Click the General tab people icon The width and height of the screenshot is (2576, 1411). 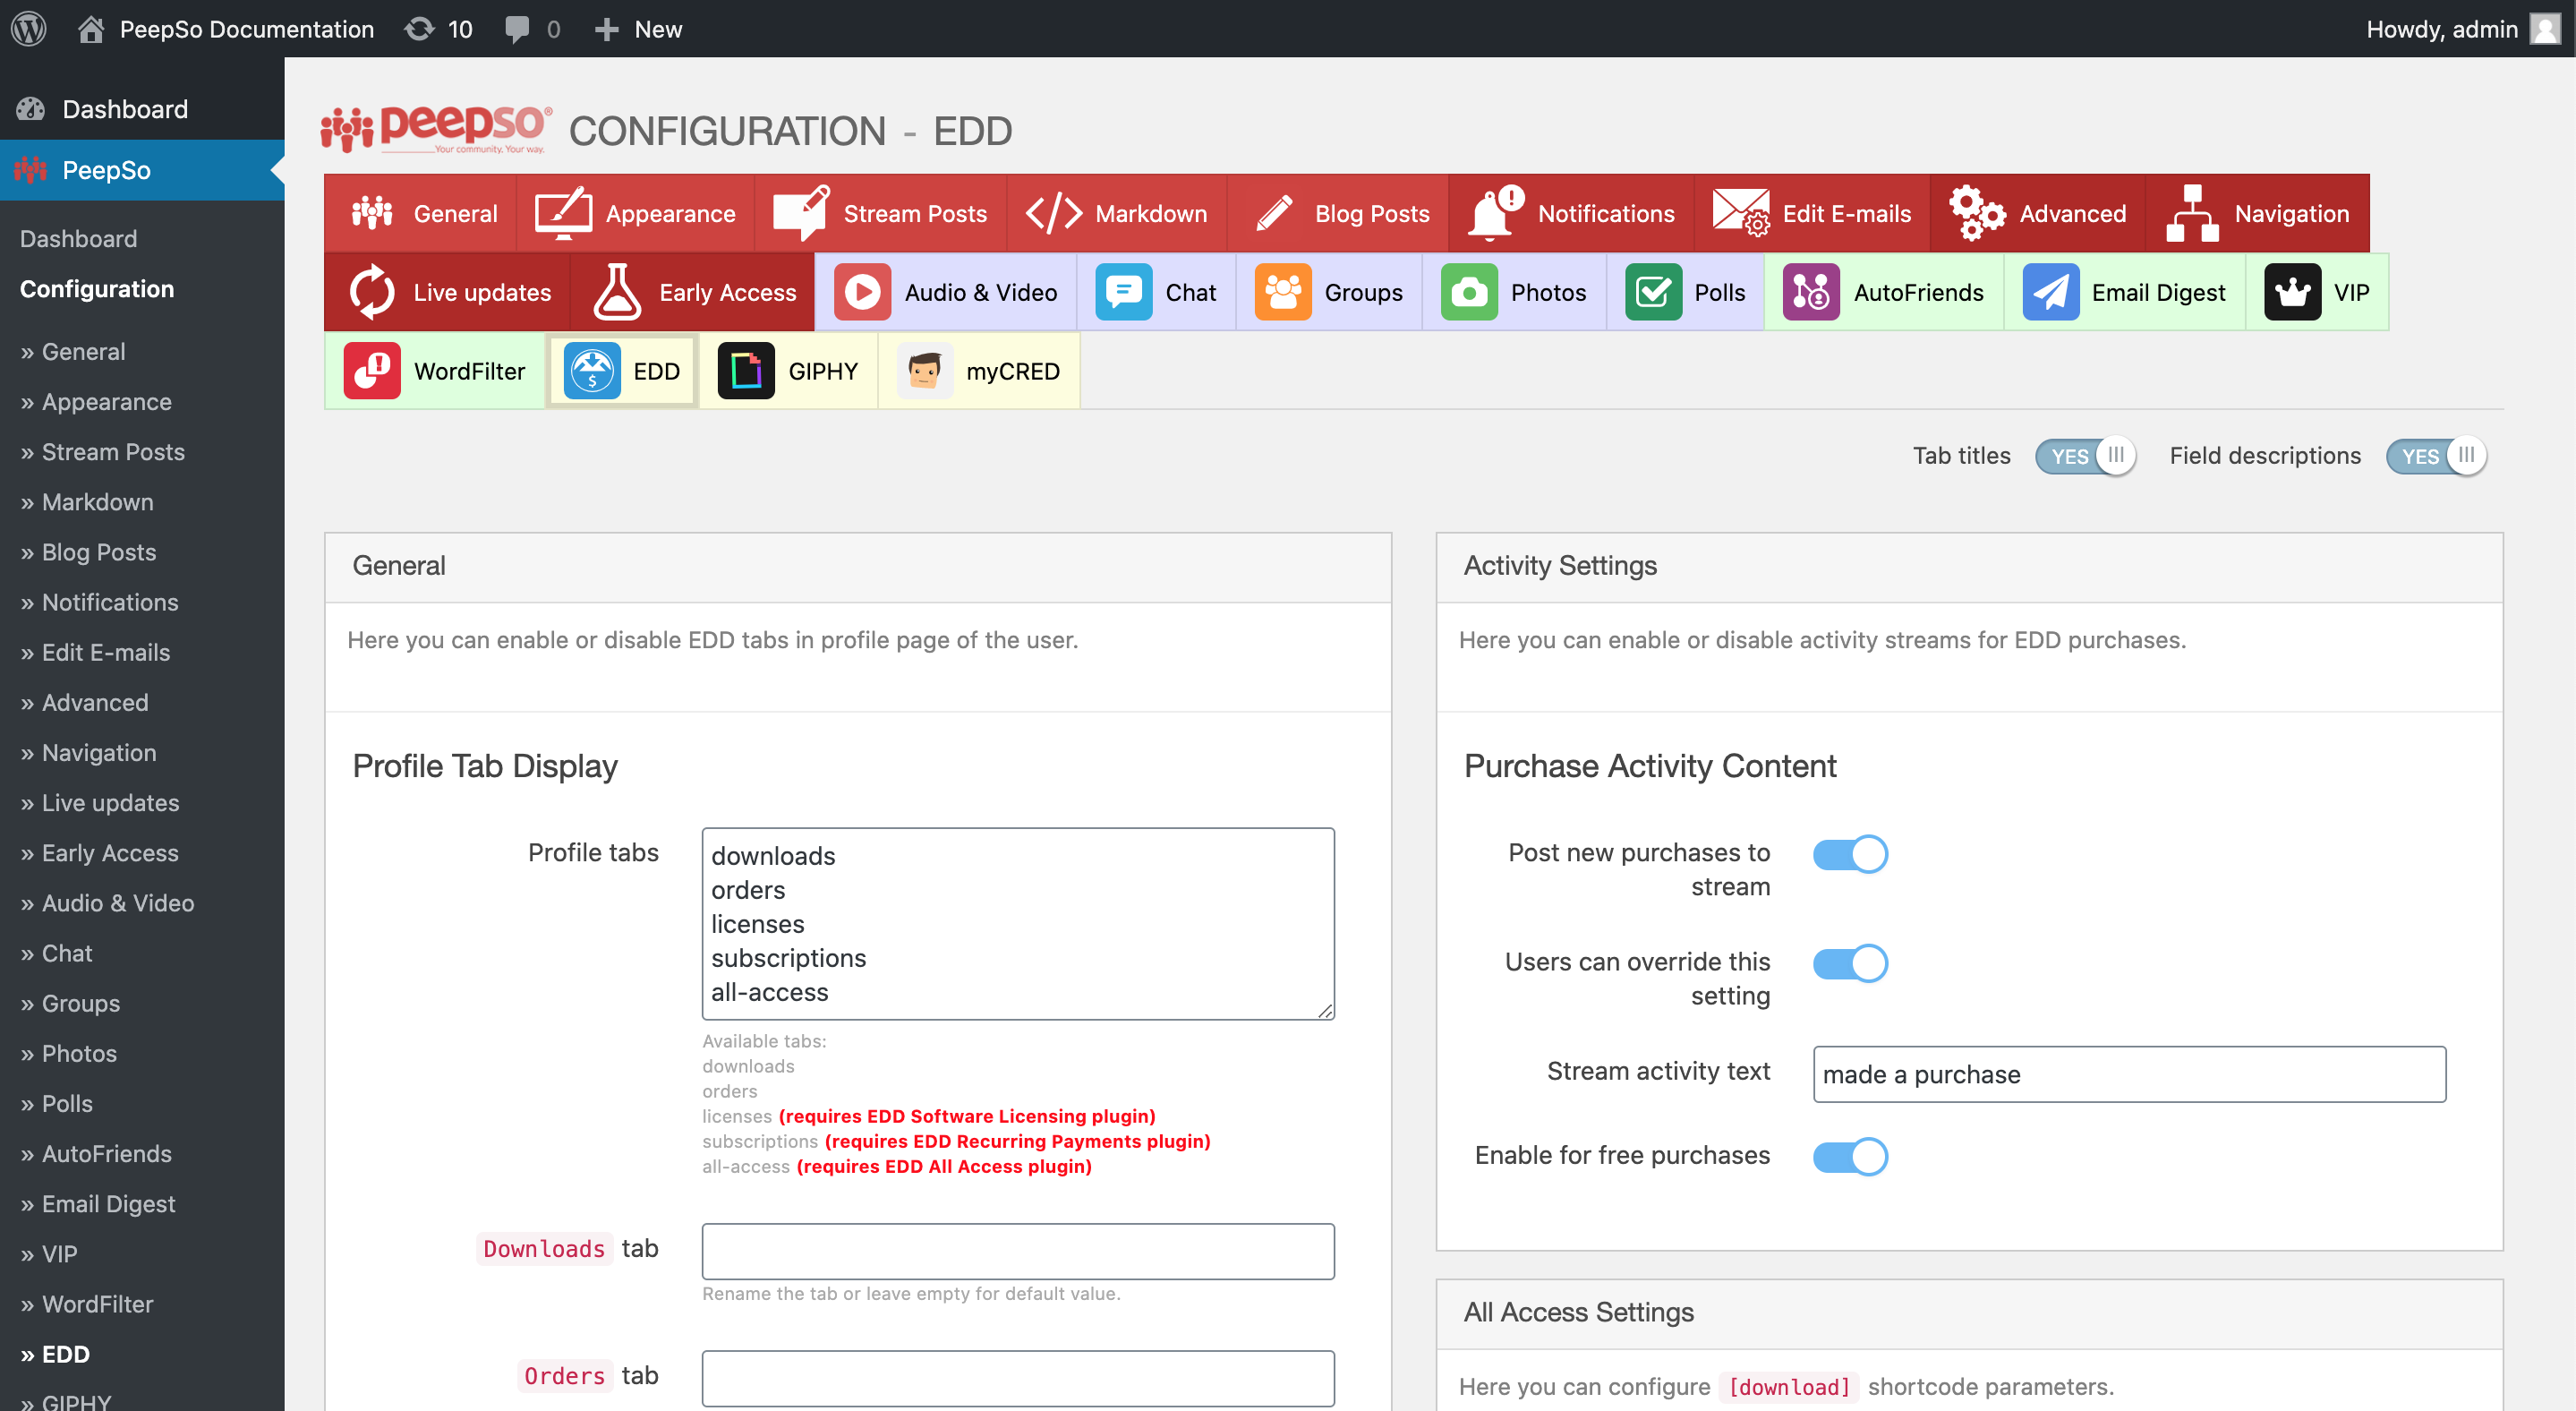(x=372, y=213)
